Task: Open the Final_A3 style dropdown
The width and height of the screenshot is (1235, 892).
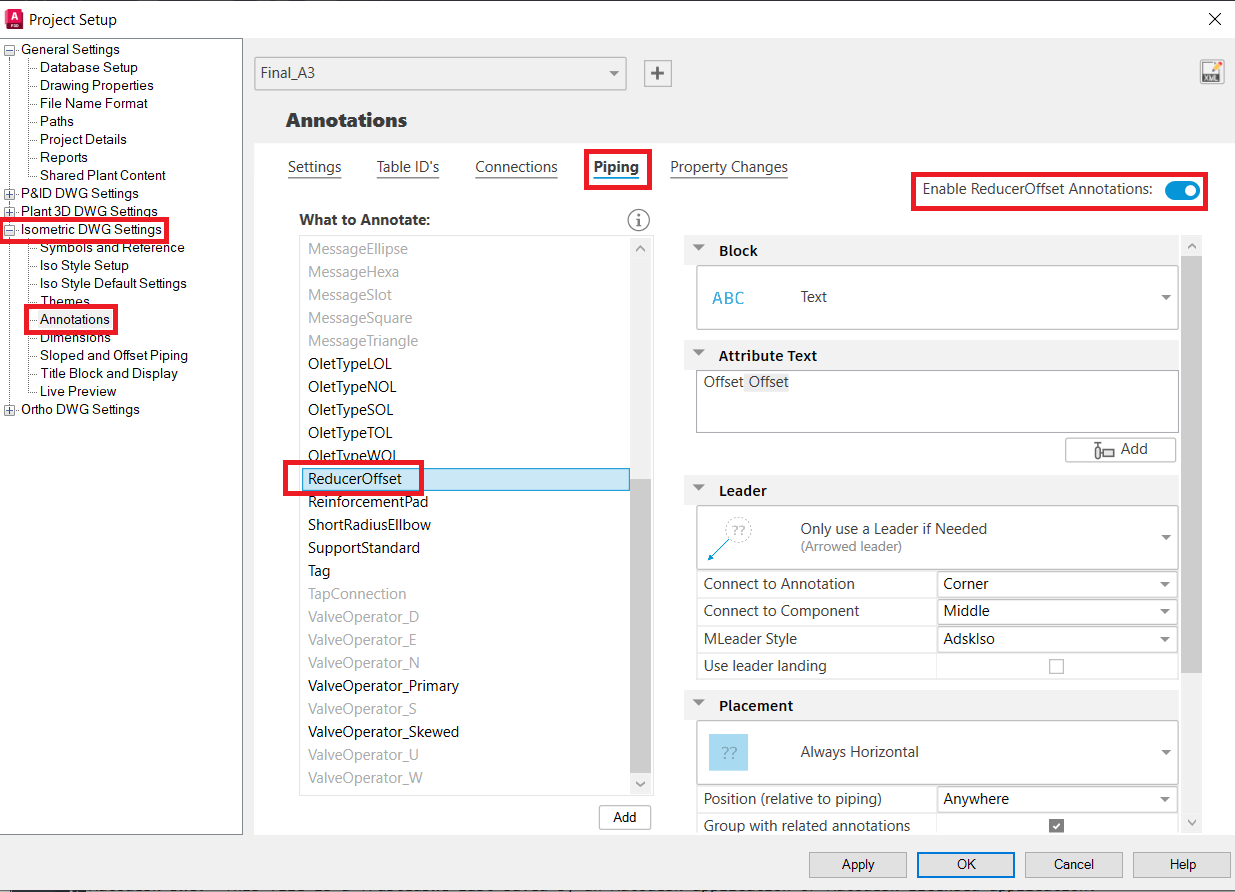Action: (x=613, y=73)
